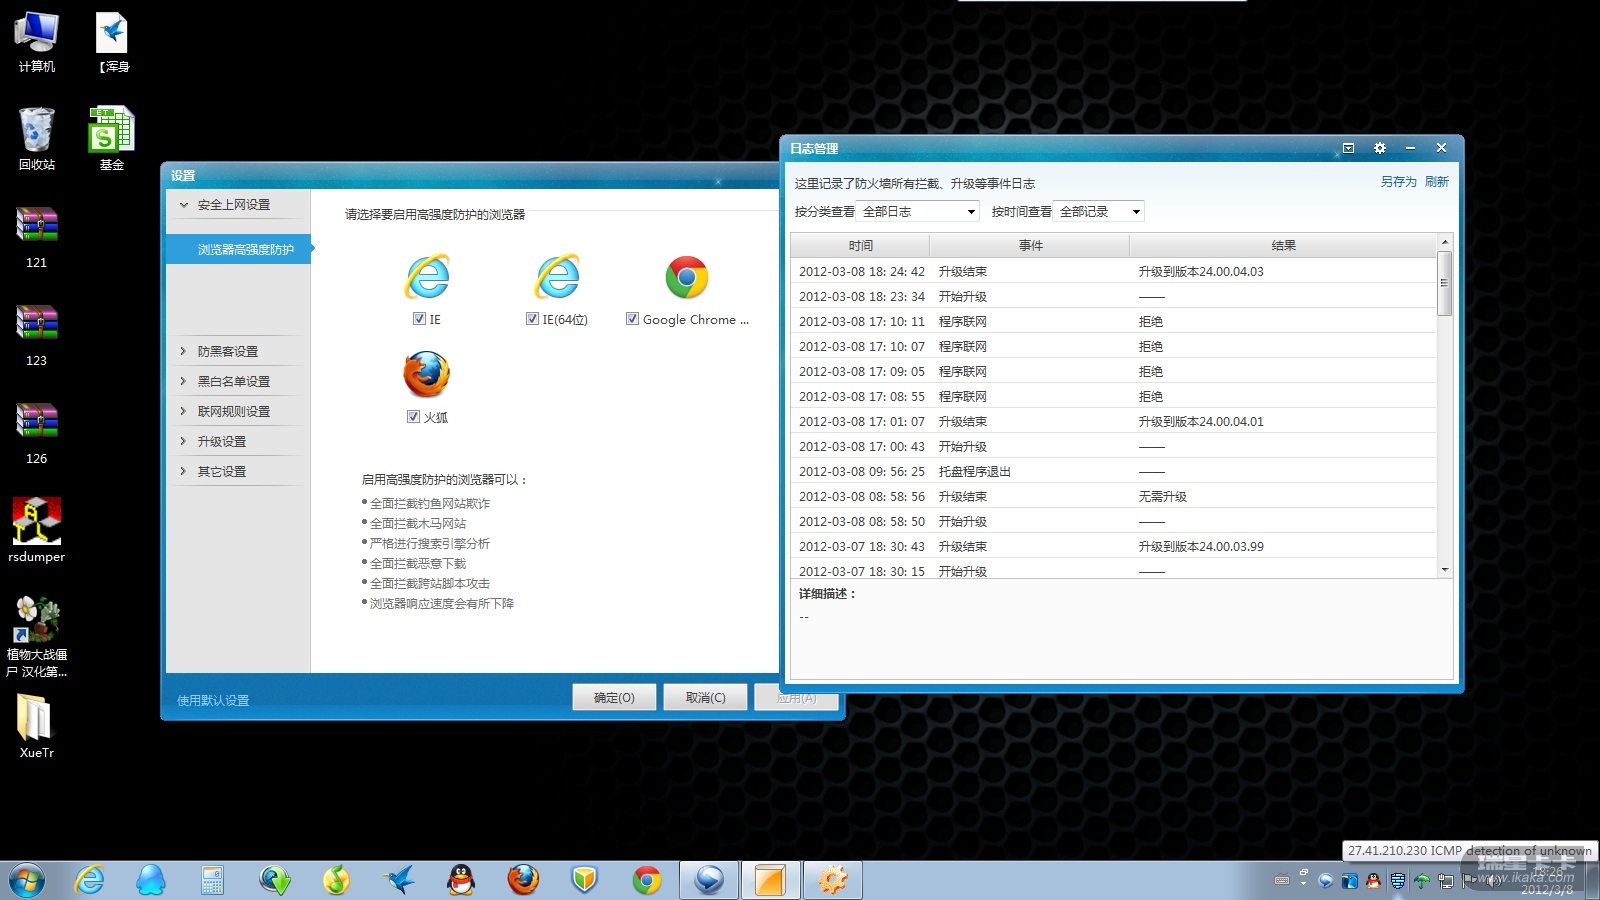Viewport: 1600px width, 900px height.
Task: Open the gear settings icon in log window title bar
Action: click(x=1380, y=148)
